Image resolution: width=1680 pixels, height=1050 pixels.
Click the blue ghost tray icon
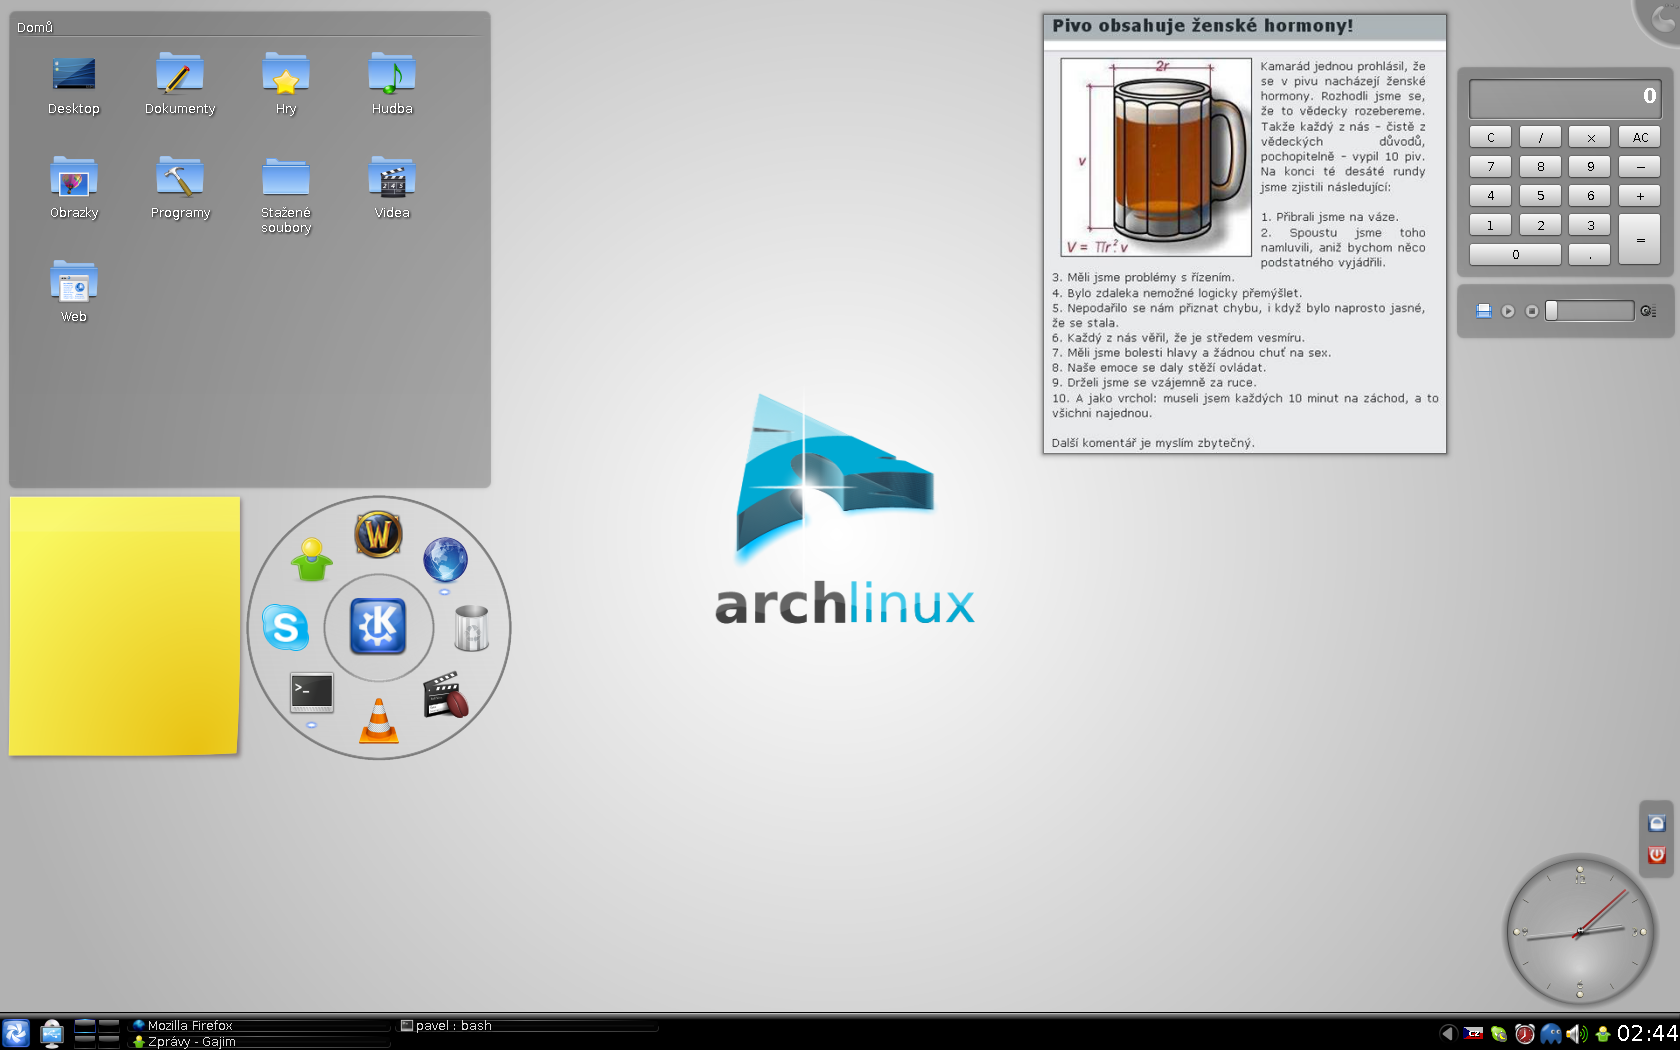point(1550,1034)
